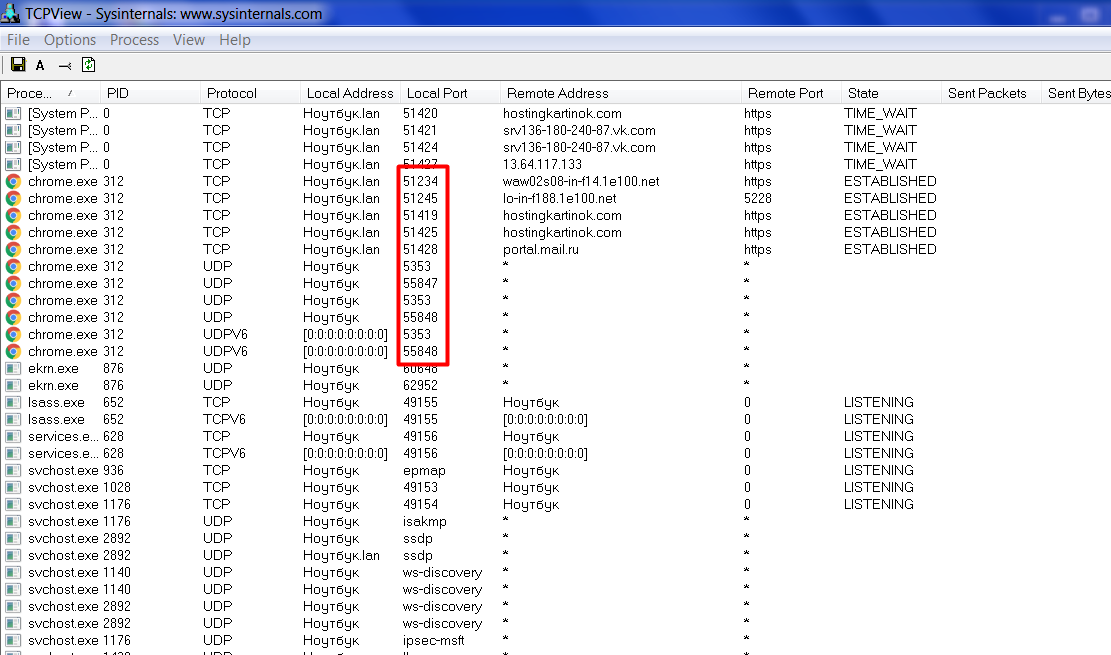Open the Options menu
This screenshot has height=655, width=1111.
pyautogui.click(x=69, y=40)
